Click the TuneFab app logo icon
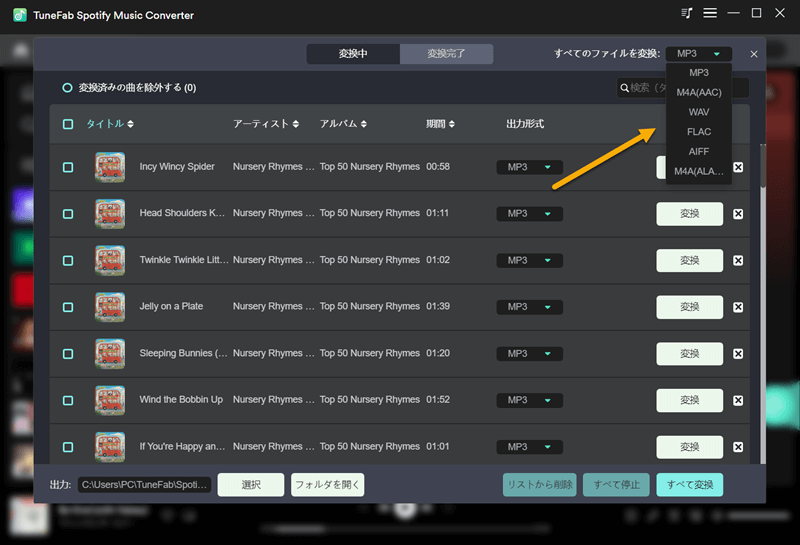The width and height of the screenshot is (800, 545). 20,15
